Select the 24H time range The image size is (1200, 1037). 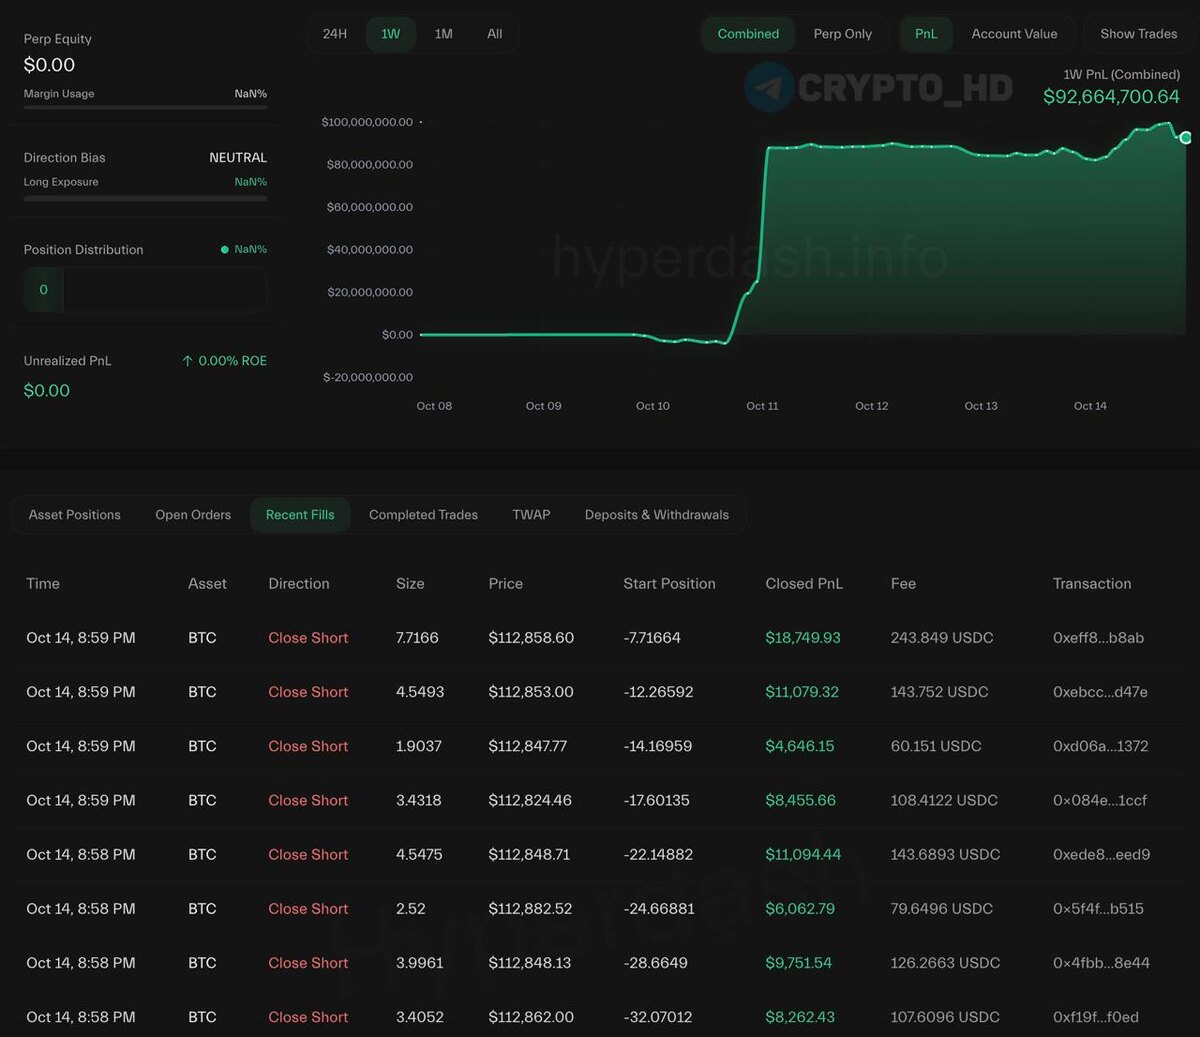click(335, 34)
